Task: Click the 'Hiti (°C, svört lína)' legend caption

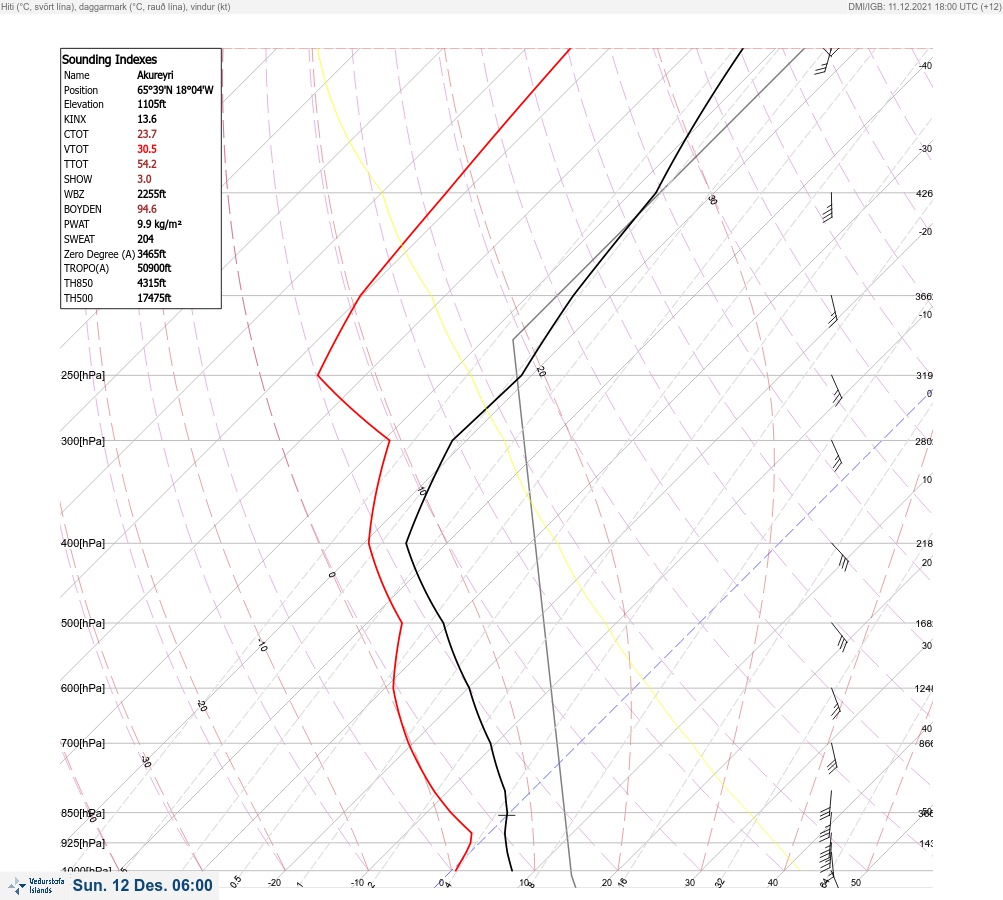Action: (x=41, y=6)
